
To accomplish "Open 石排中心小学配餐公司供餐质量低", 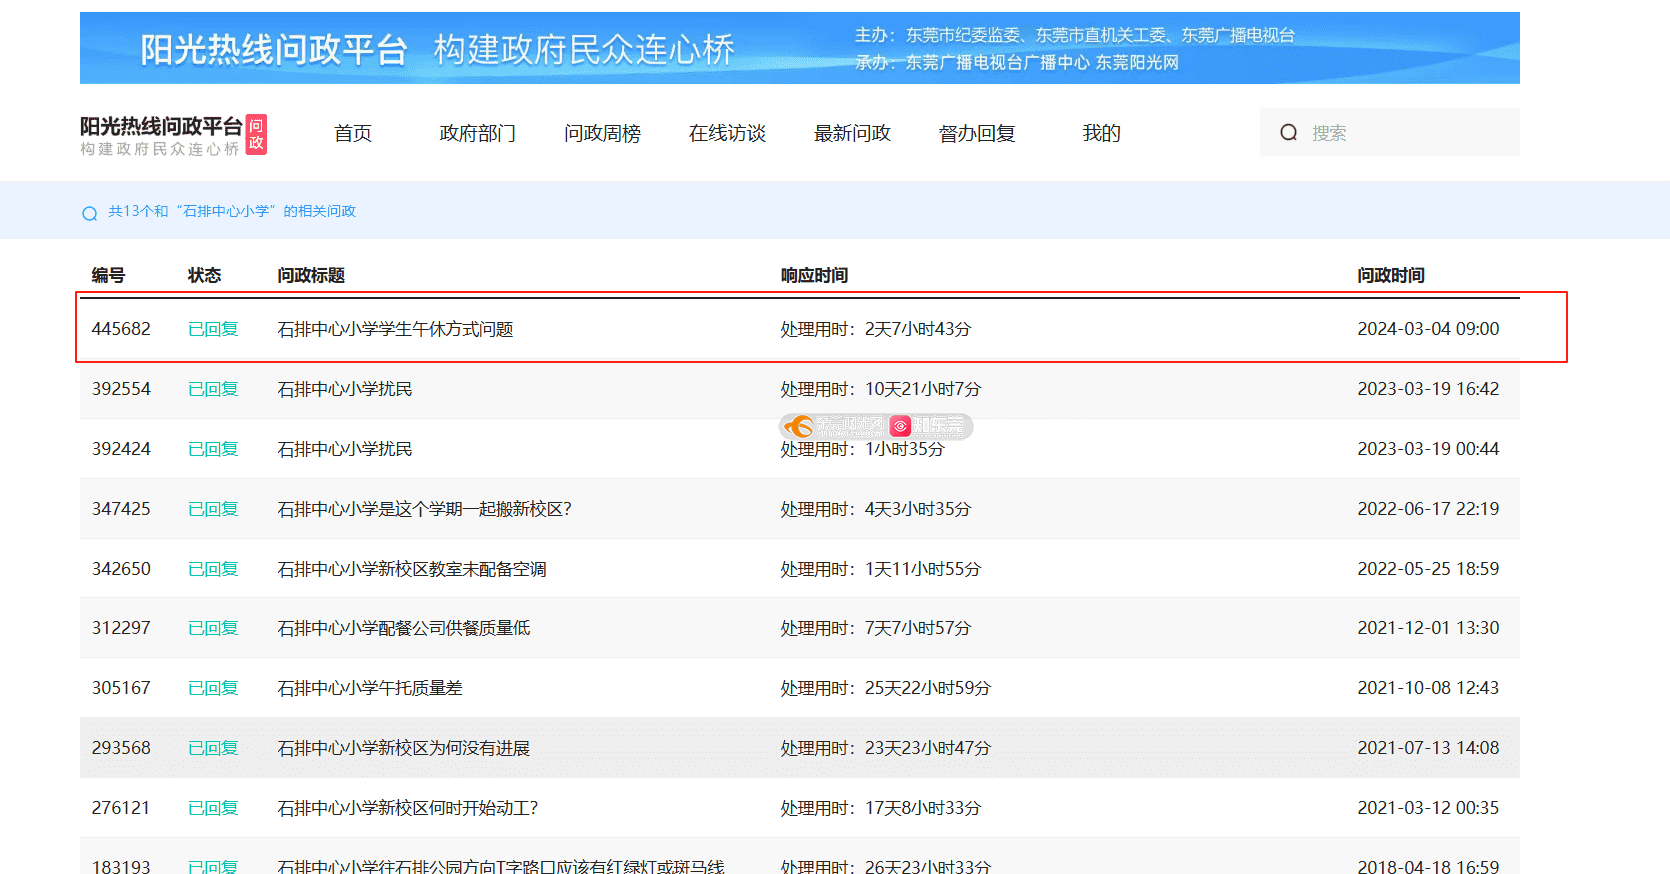I will [404, 628].
